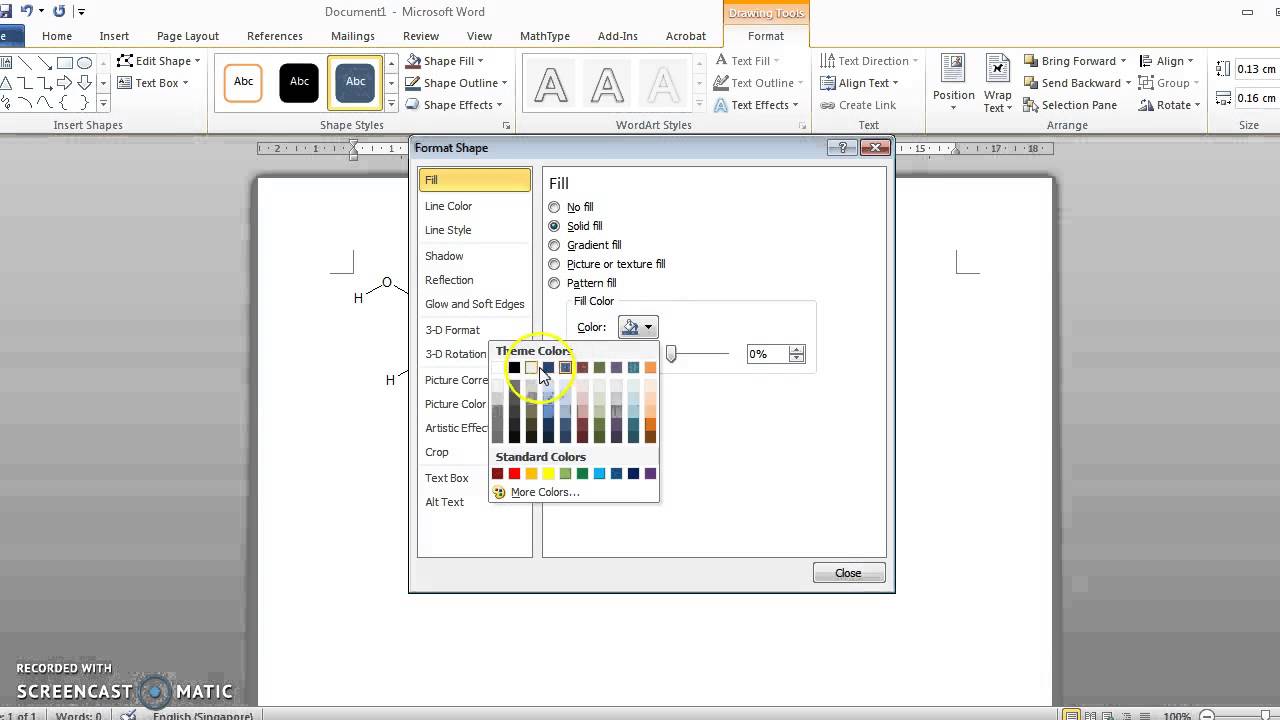Image resolution: width=1280 pixels, height=720 pixels.
Task: Select the dark red standard color swatch
Action: [497, 473]
